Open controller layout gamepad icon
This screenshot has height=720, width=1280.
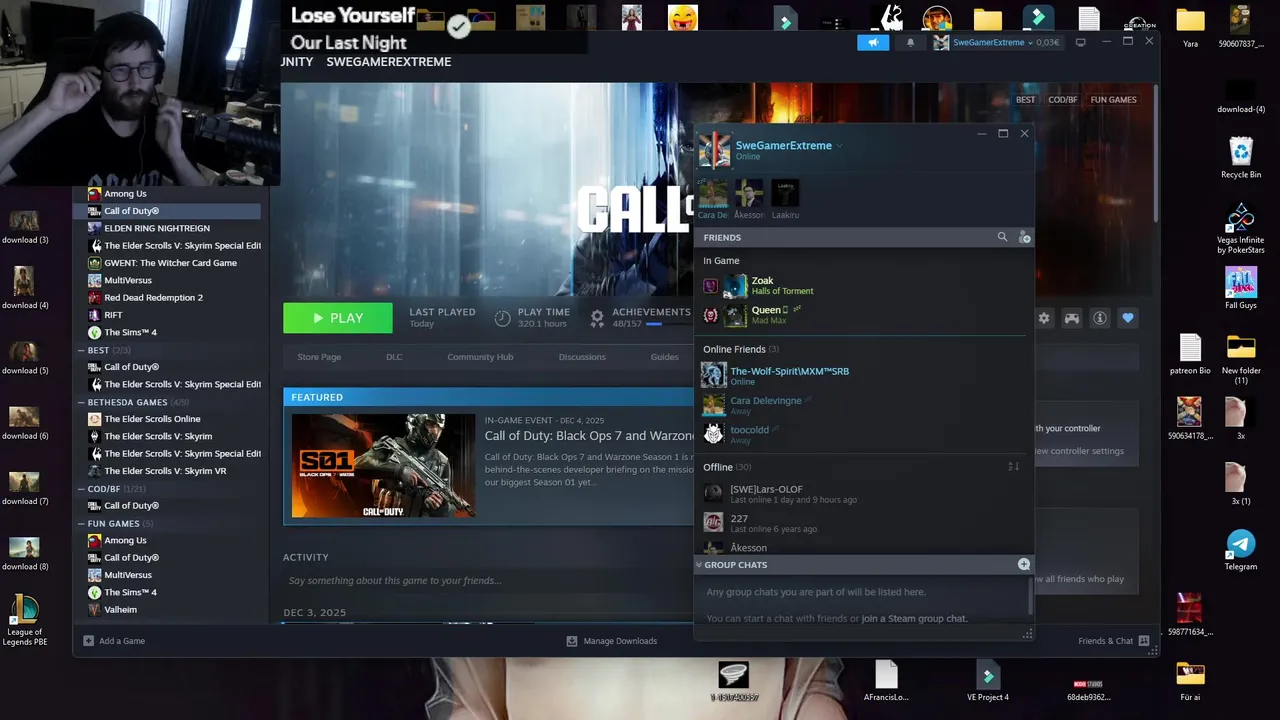[1071, 318]
